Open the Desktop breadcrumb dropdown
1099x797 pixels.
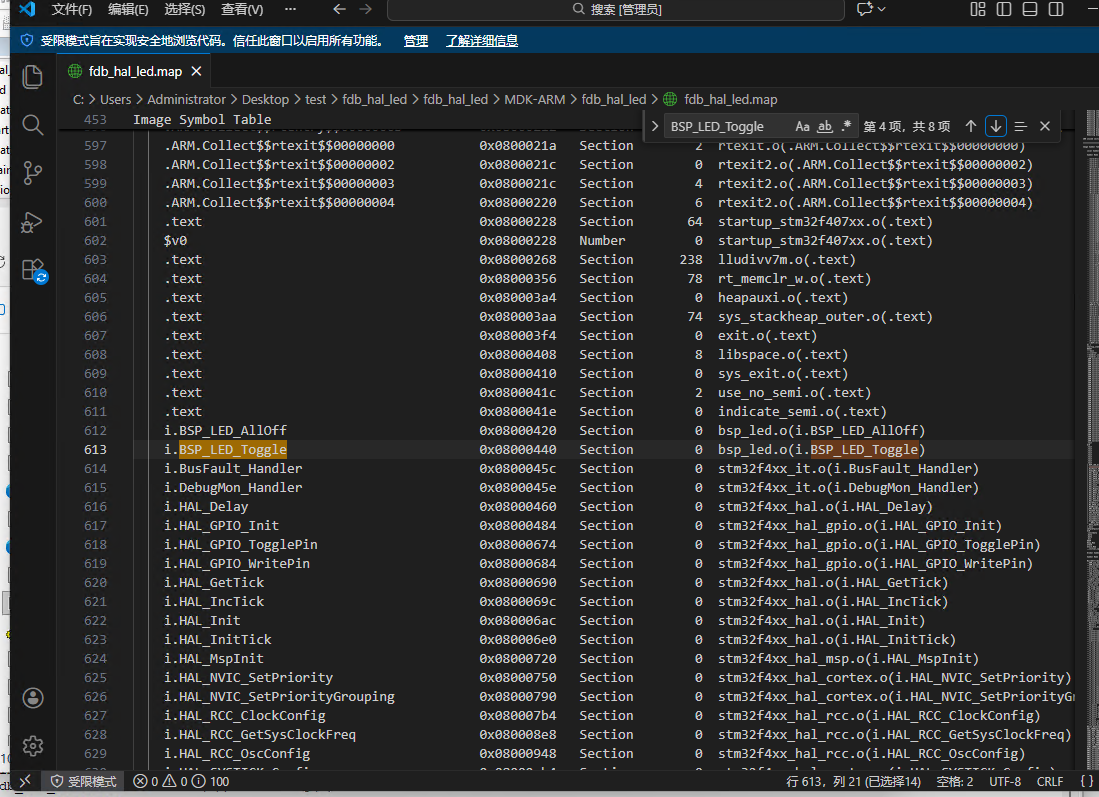click(x=265, y=100)
